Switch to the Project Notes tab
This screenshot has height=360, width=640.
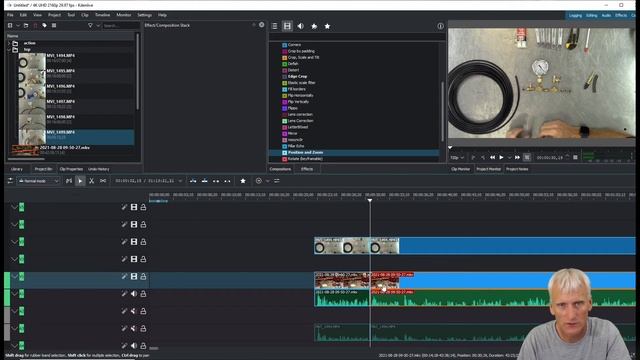coord(517,169)
